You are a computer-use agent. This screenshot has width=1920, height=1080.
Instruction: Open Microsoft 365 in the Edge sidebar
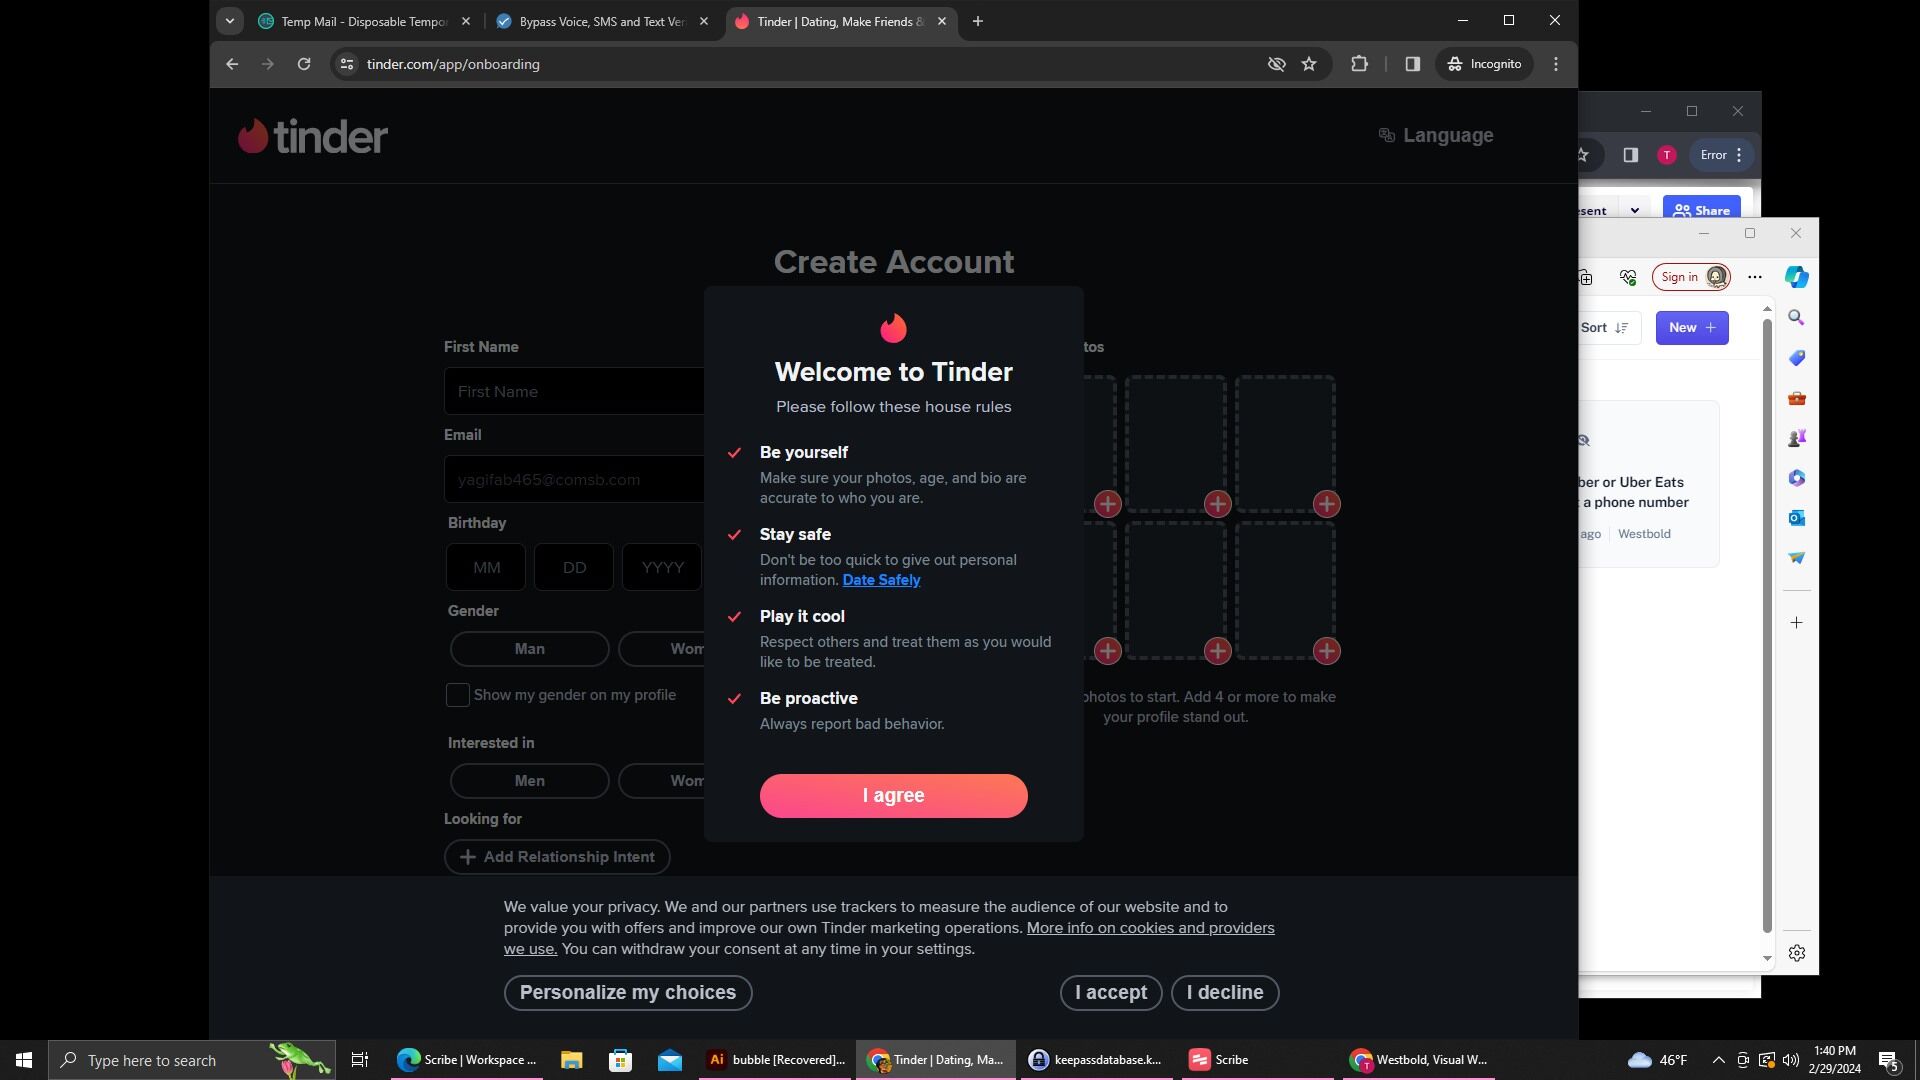pos(1796,478)
